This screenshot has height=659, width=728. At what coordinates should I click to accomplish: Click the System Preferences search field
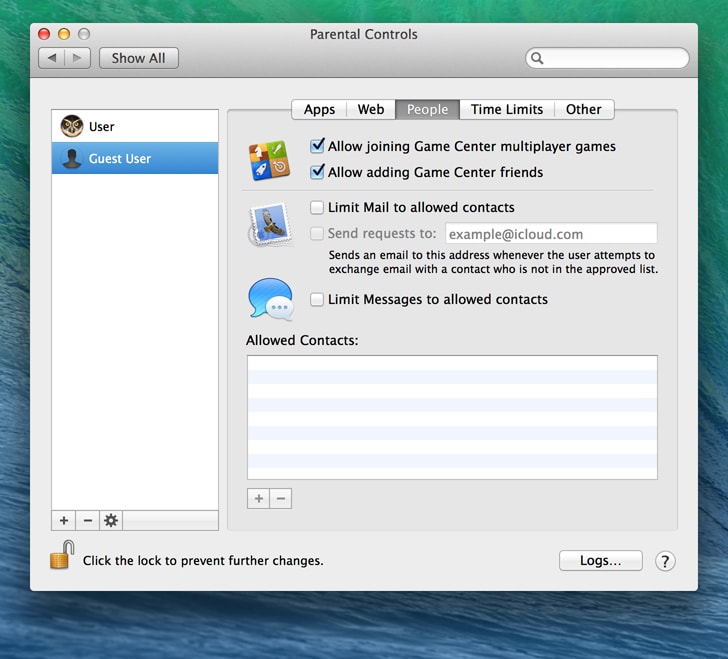click(x=607, y=58)
